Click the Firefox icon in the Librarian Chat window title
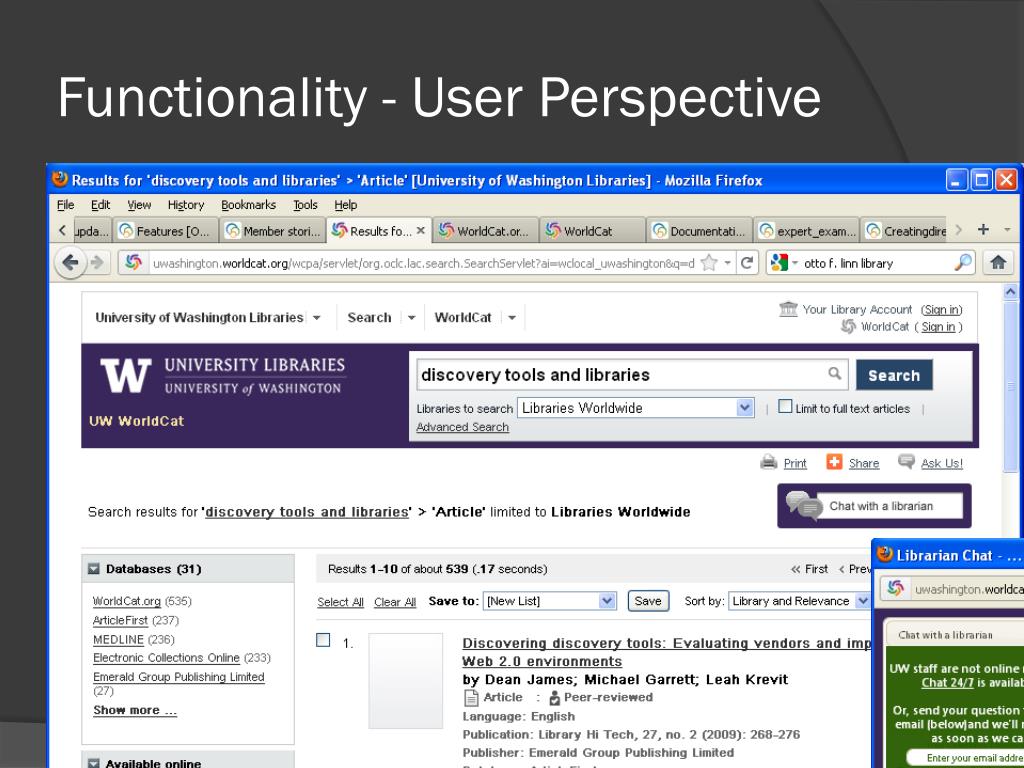The width and height of the screenshot is (1024, 768). tap(885, 554)
